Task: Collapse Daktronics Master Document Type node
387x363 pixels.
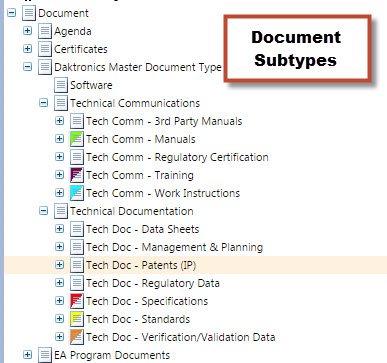Action: (28, 67)
